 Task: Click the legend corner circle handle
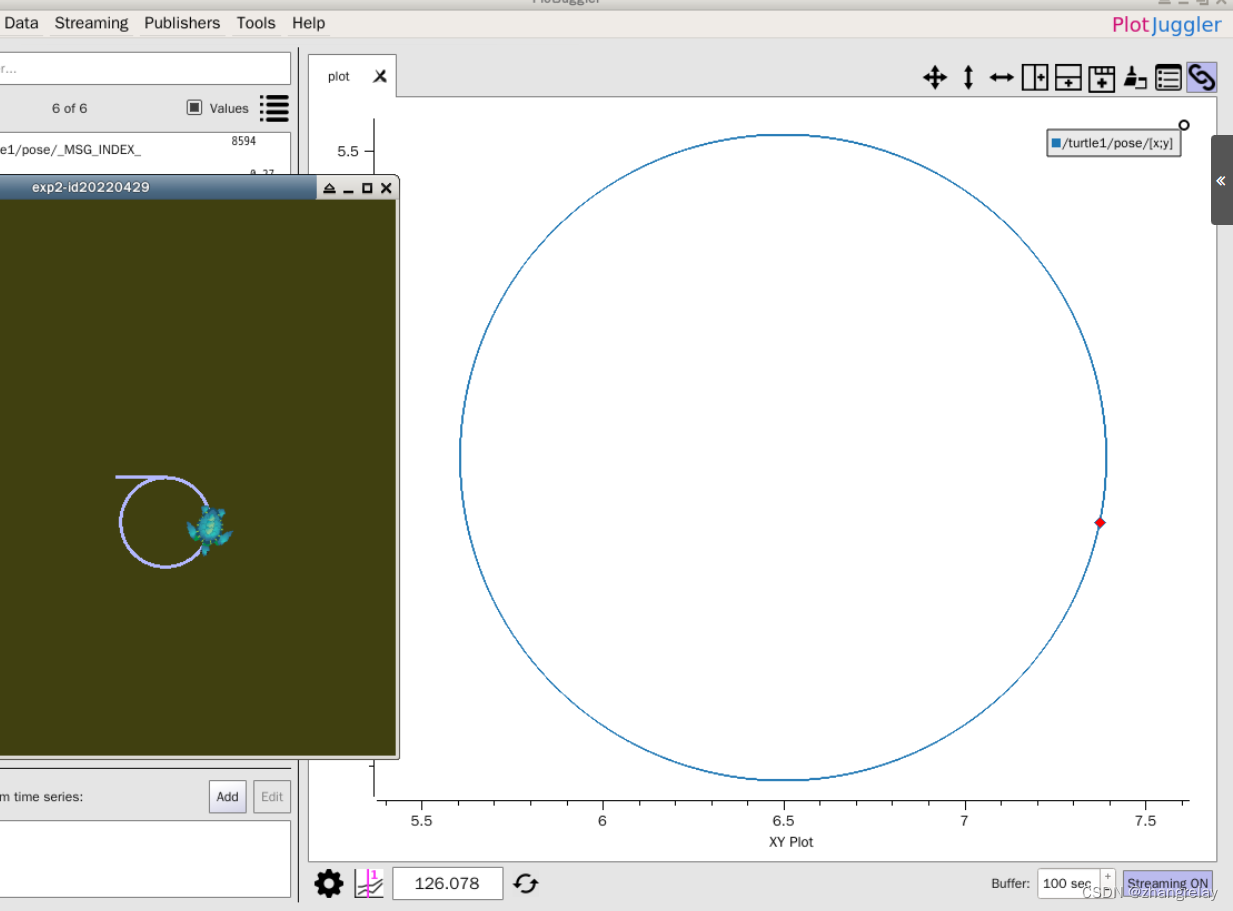pos(1184,125)
